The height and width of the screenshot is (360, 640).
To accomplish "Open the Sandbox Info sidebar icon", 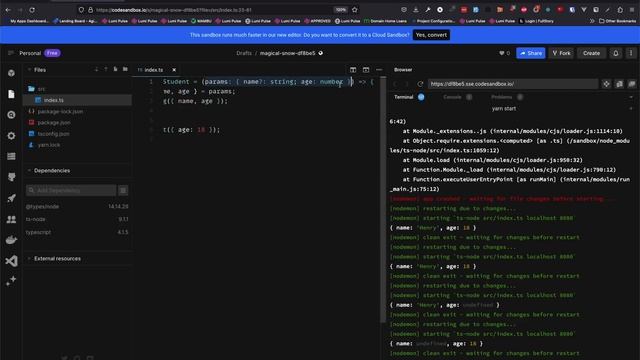I will point(11,73).
